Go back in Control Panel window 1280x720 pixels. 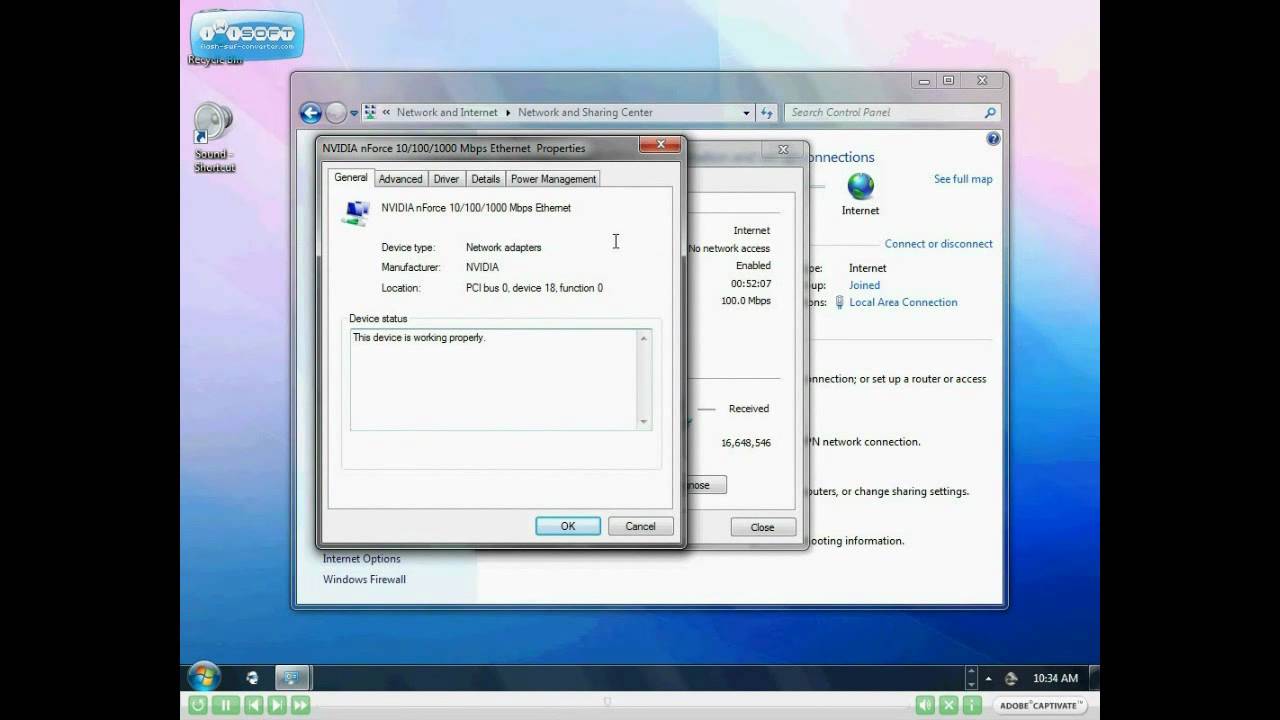(311, 113)
